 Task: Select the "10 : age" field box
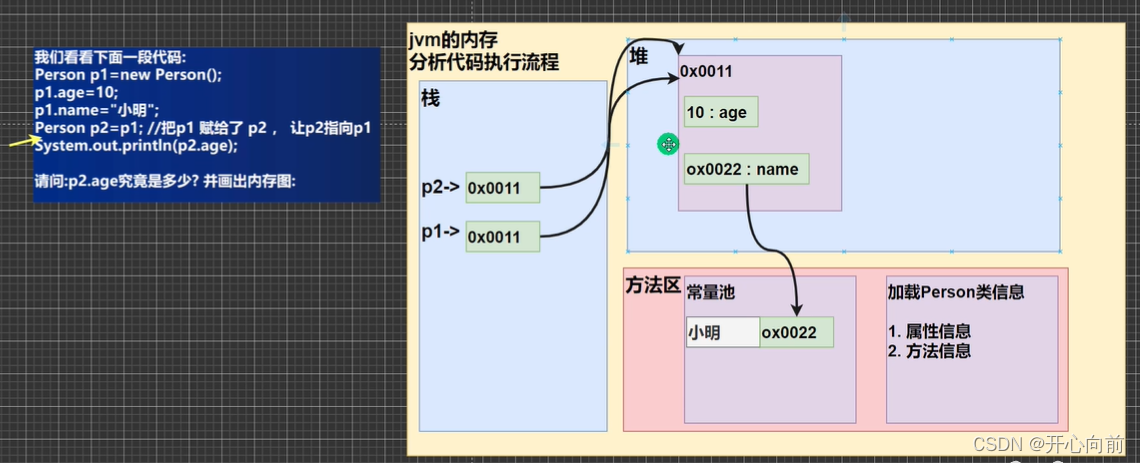tap(721, 111)
